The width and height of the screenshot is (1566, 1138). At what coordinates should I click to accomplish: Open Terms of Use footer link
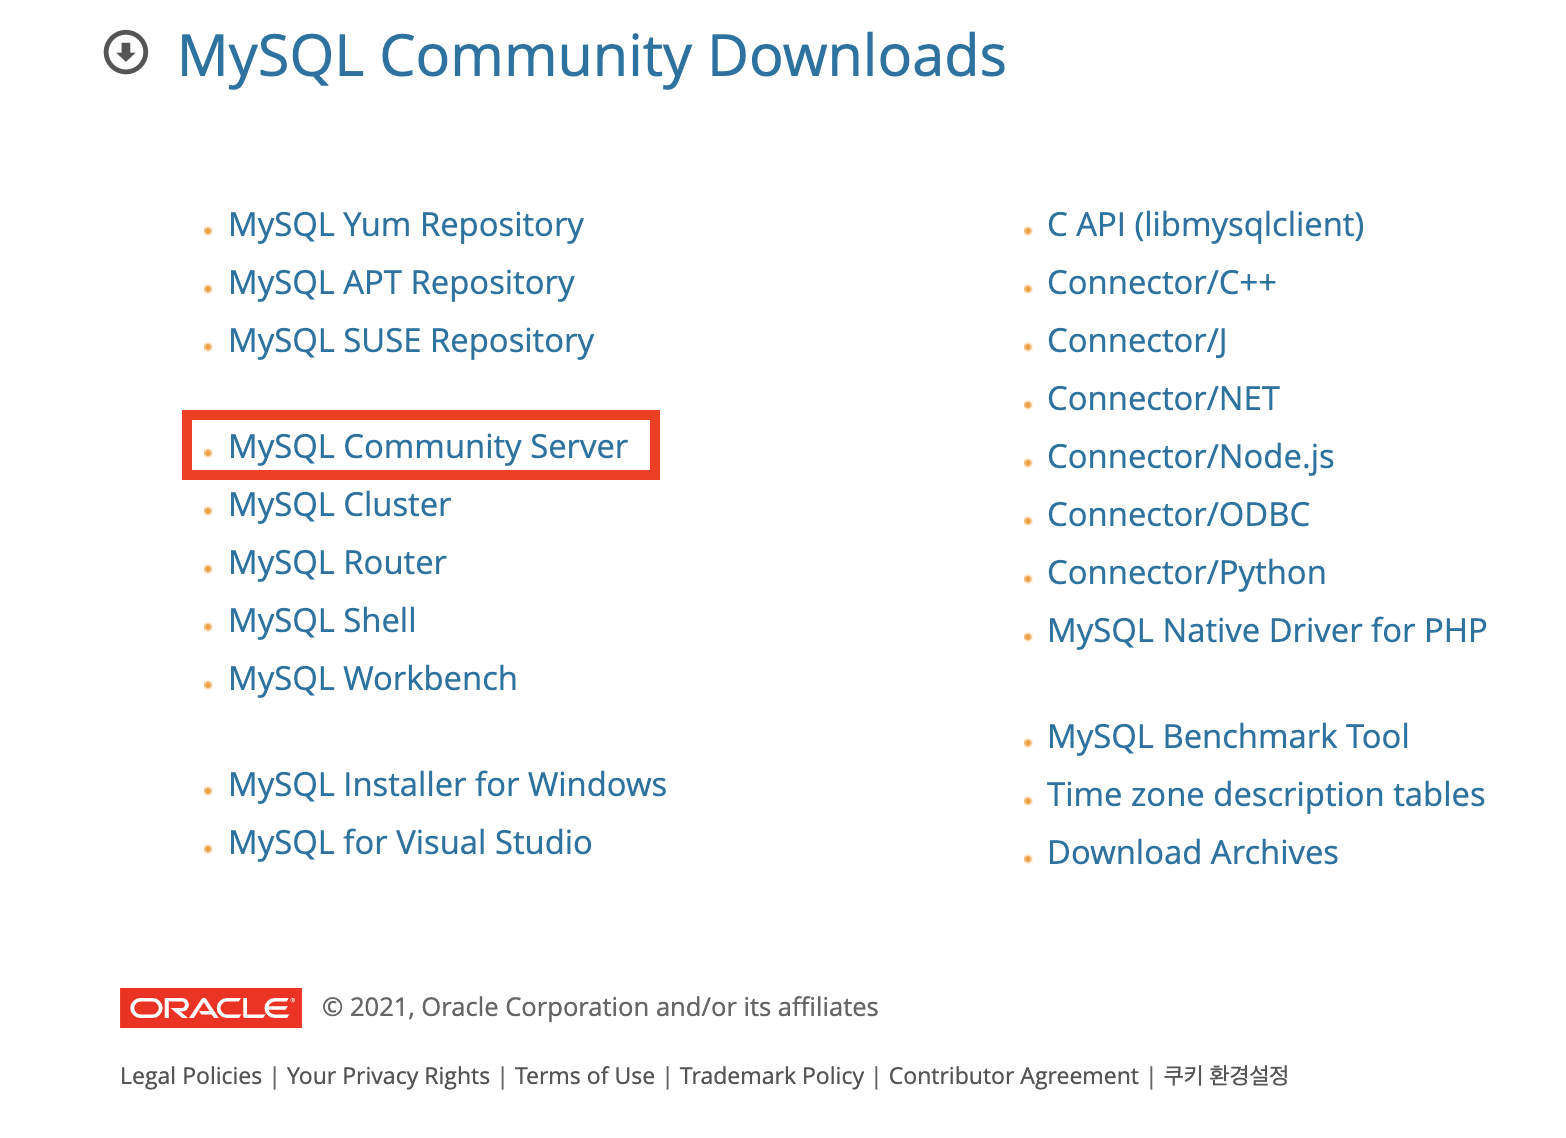pos(585,1076)
